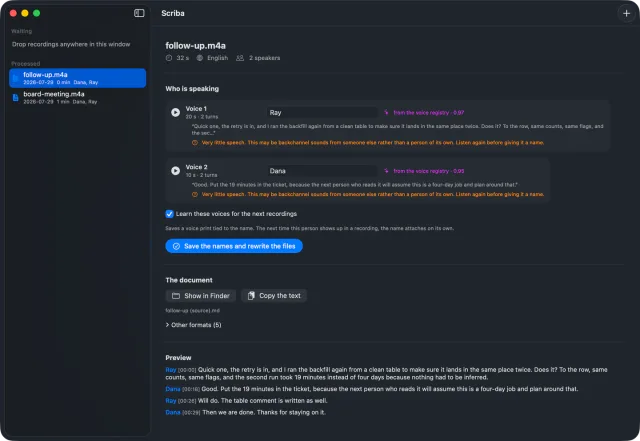This screenshot has width=640, height=441.
Task: Click the 'Voice 1' label
Action: (196, 109)
